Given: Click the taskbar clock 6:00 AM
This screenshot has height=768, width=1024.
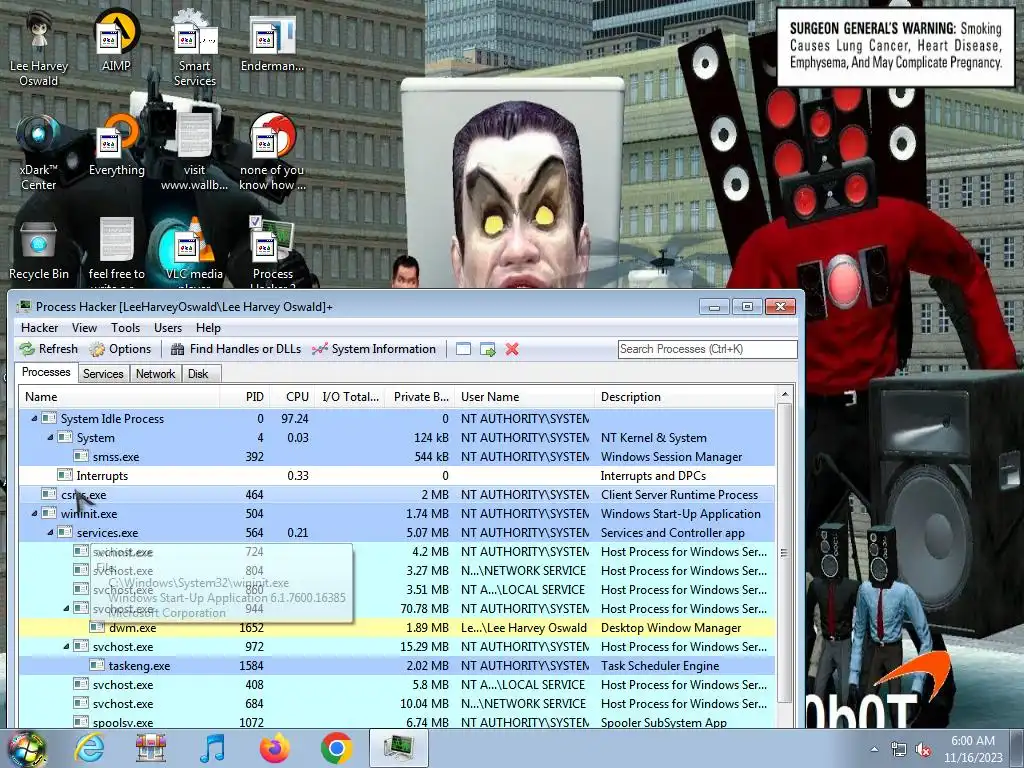Looking at the screenshot, I should 972,749.
